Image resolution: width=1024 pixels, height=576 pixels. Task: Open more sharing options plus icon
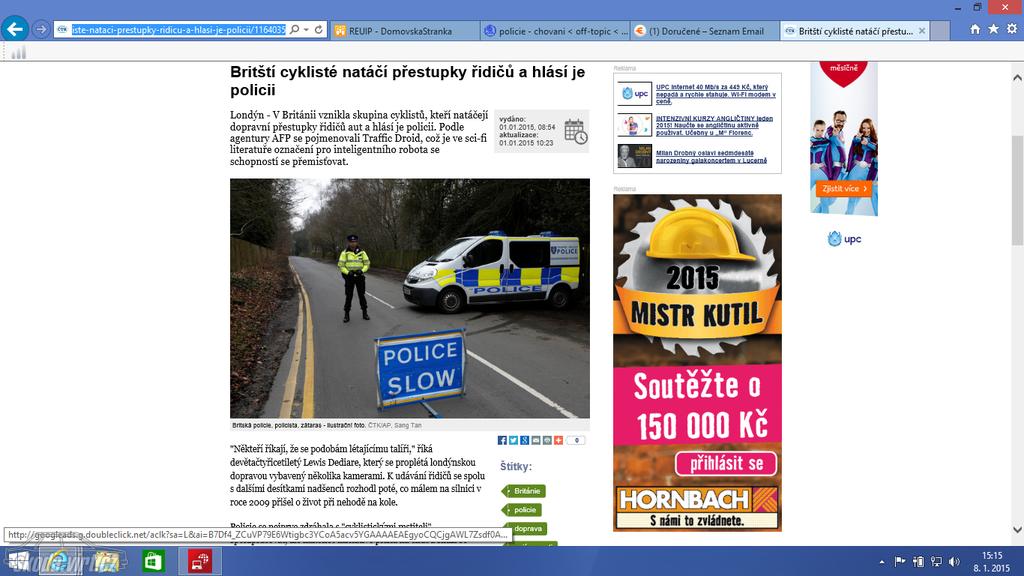558,440
